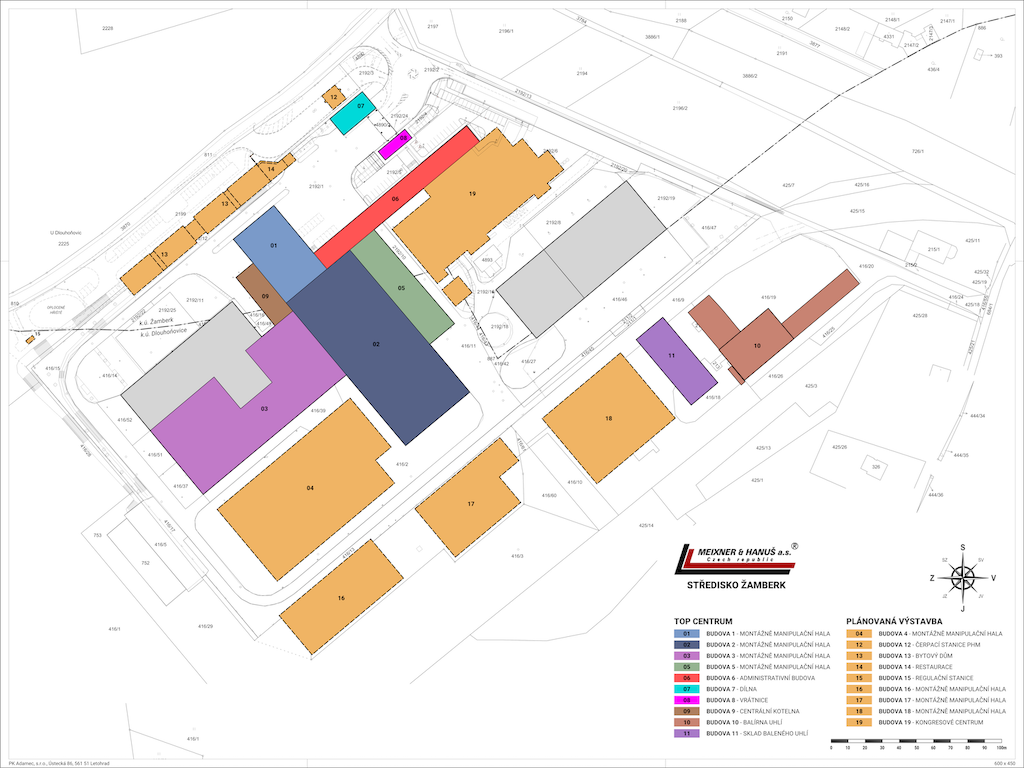Click the distance scale bar
Image resolution: width=1024 pixels, height=768 pixels.
click(918, 745)
